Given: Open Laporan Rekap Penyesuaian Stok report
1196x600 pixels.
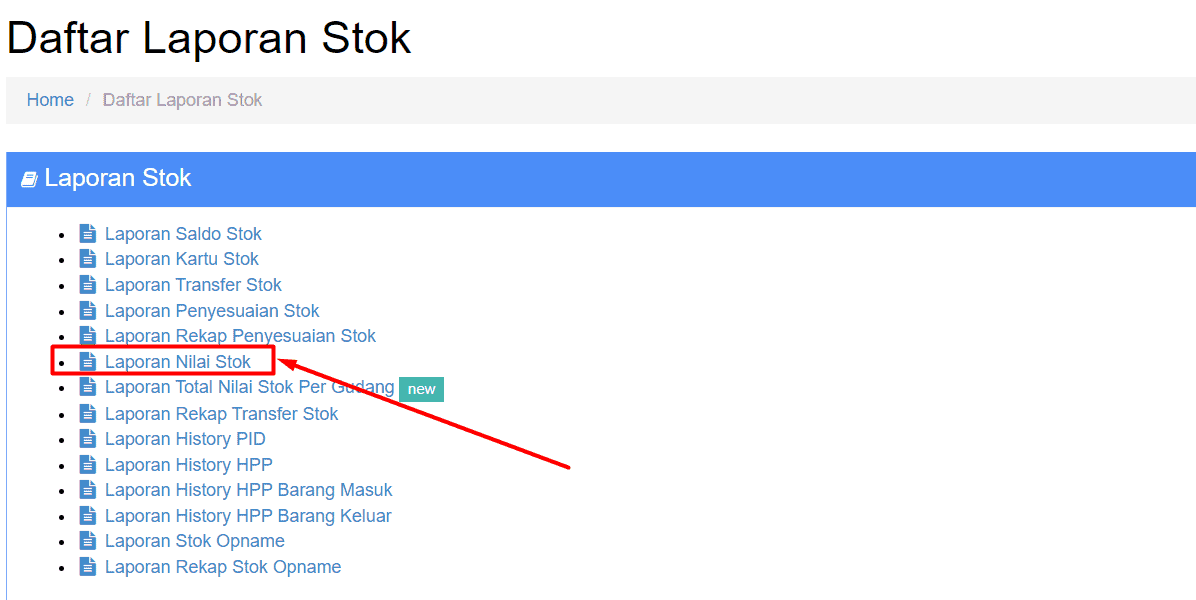Looking at the screenshot, I should (x=240, y=336).
